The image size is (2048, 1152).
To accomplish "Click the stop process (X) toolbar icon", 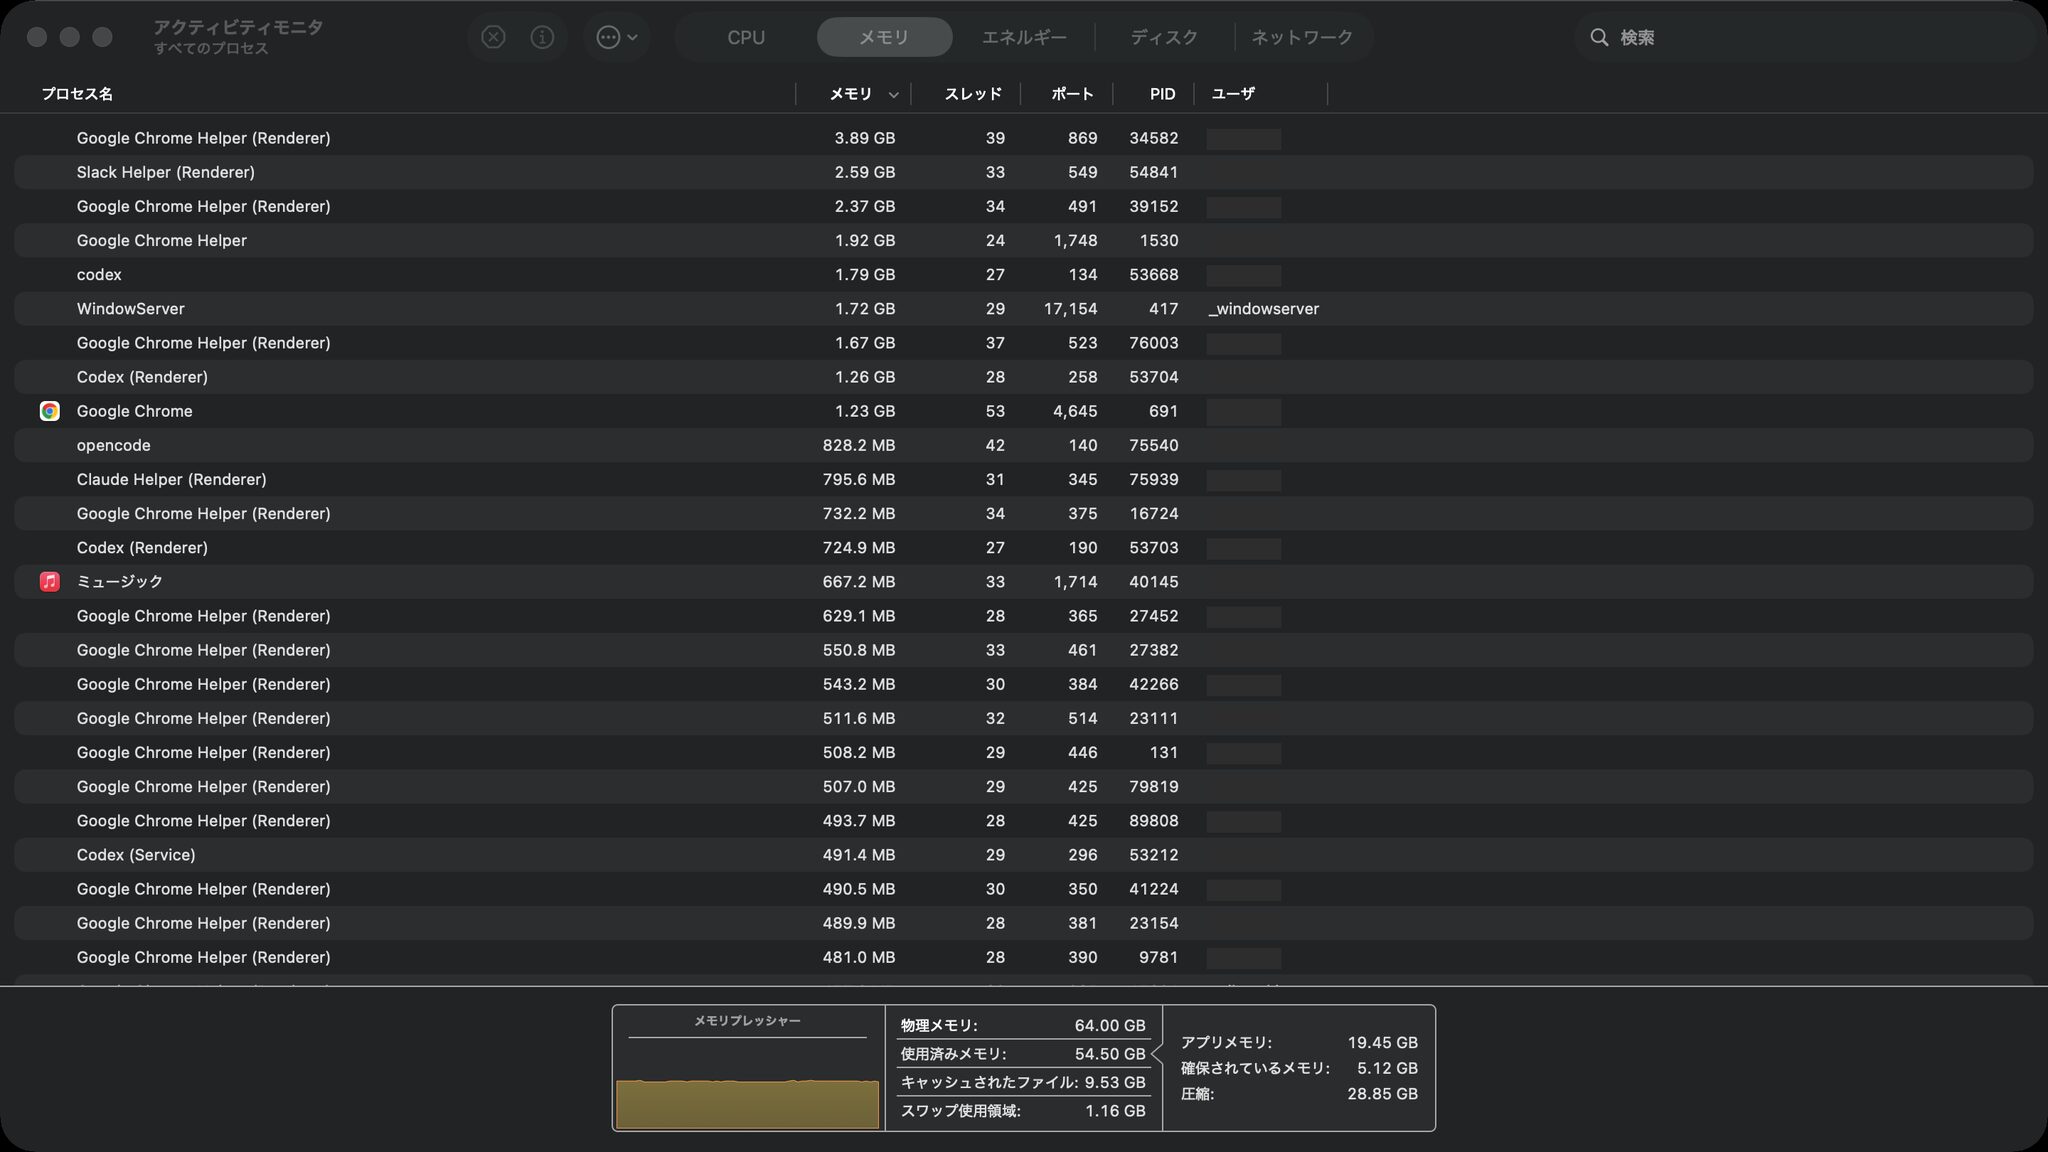I will [493, 37].
